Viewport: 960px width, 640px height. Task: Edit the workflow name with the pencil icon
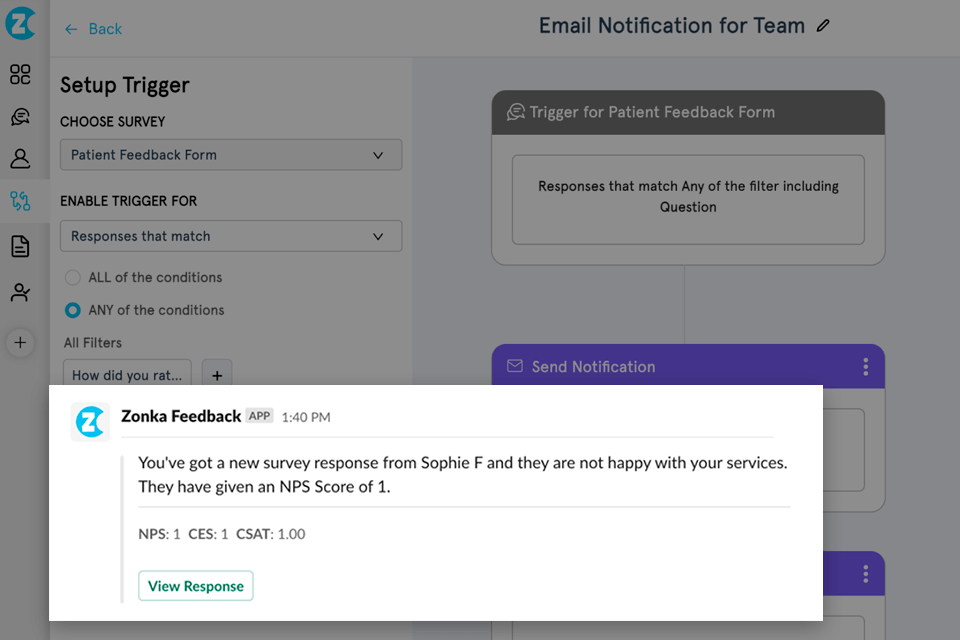(823, 26)
